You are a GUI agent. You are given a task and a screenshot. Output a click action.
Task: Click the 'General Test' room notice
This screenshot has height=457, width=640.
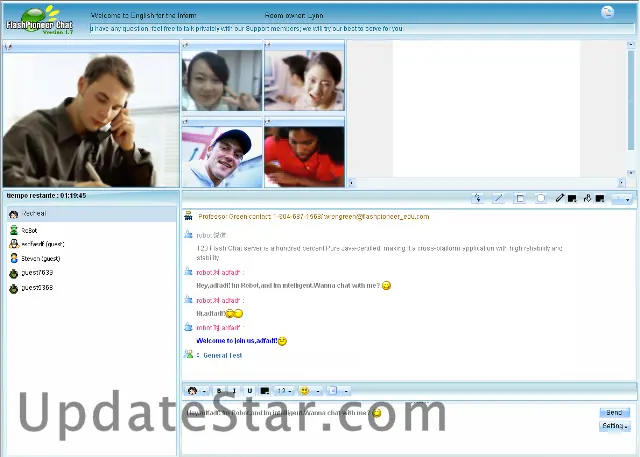222,355
